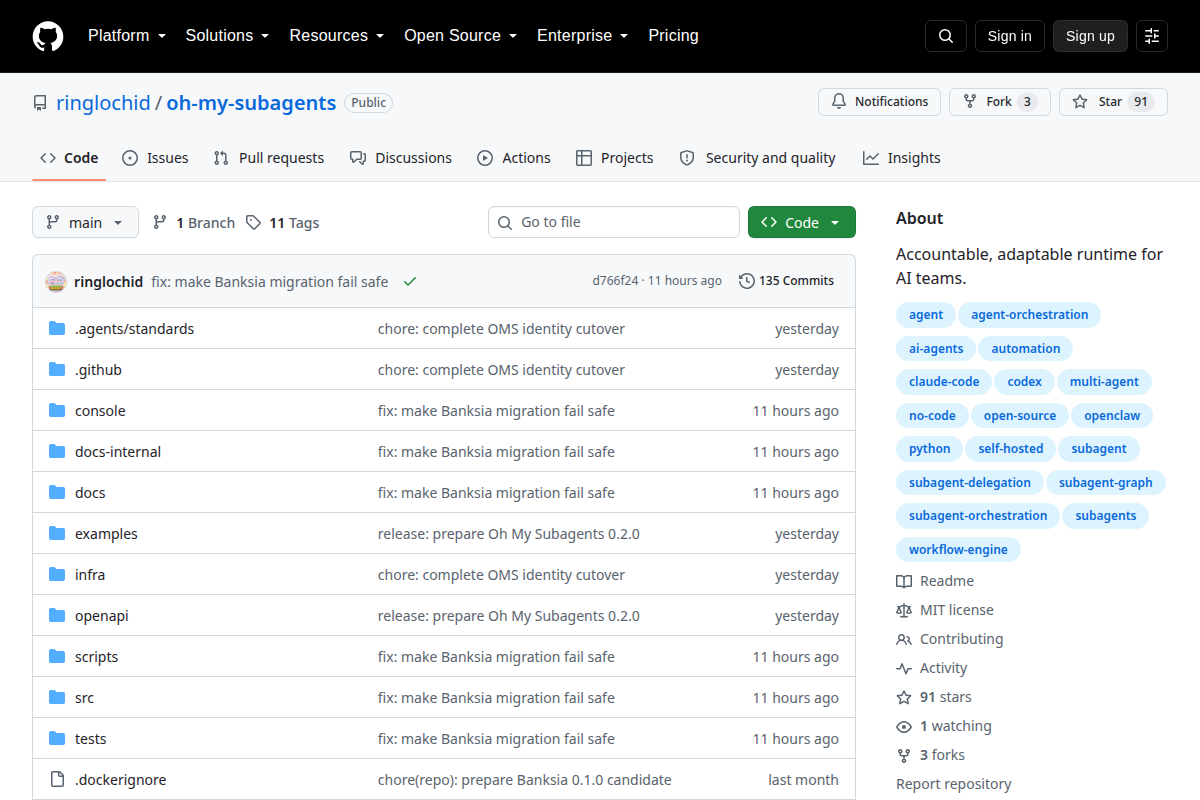Click the book icon next to Readme
The image size is (1200, 800).
(904, 581)
